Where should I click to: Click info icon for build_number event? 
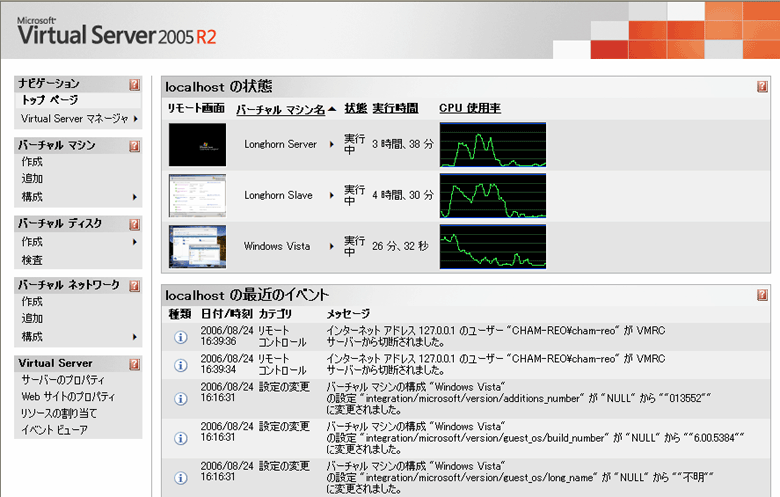click(x=181, y=438)
